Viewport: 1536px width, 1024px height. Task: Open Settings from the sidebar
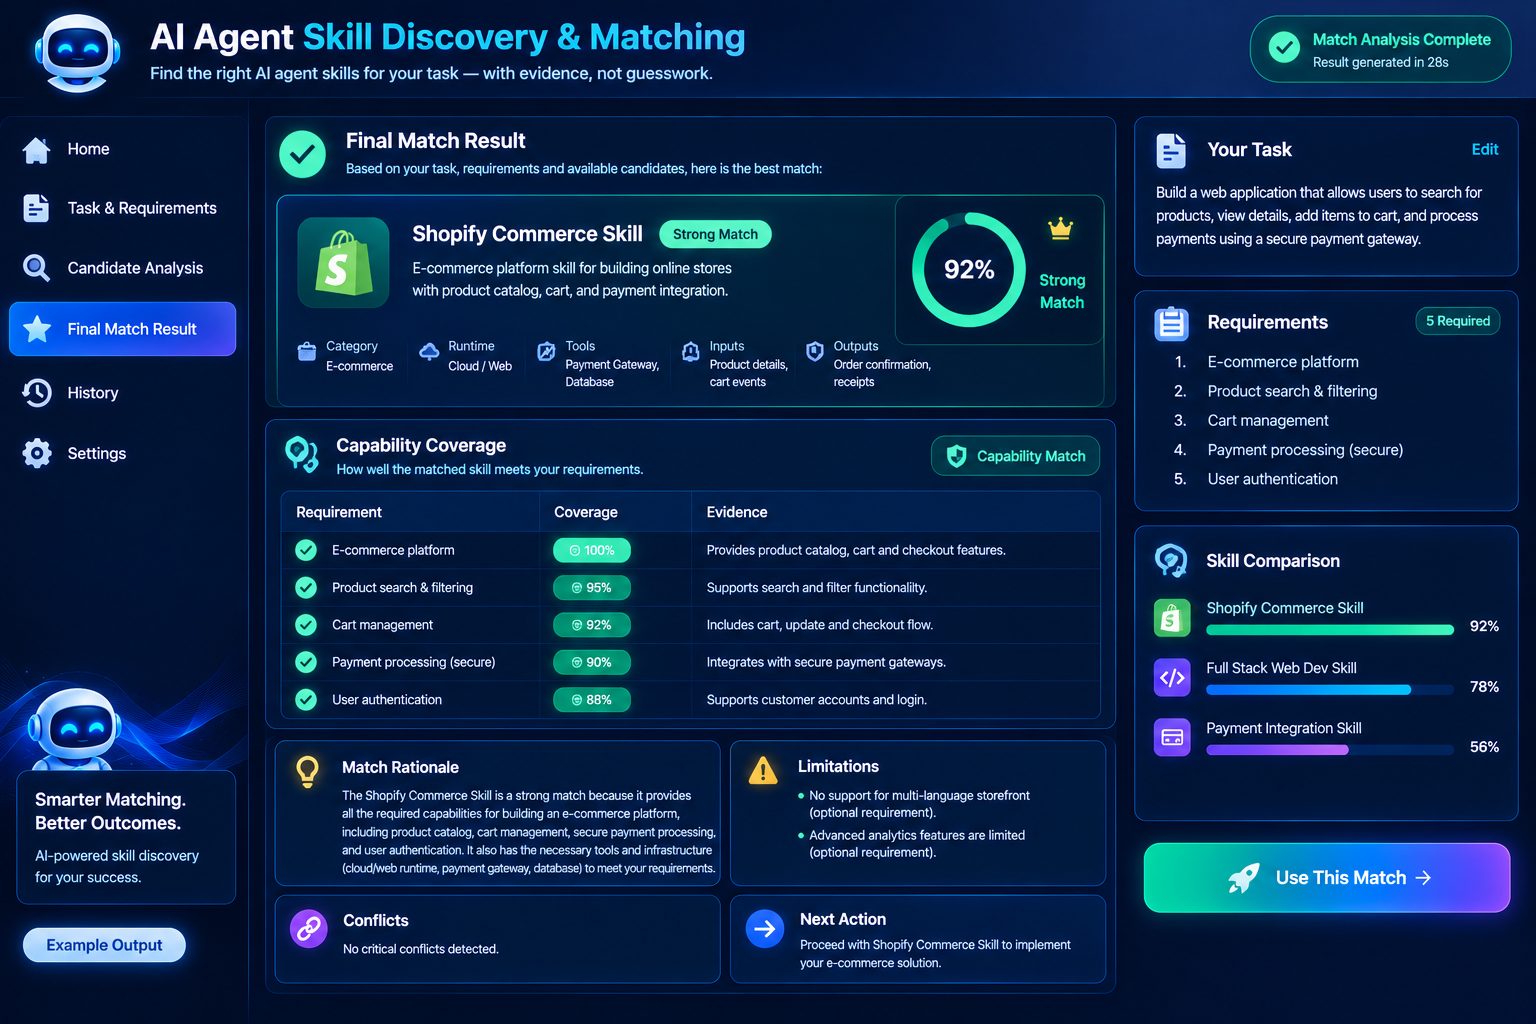coord(122,453)
